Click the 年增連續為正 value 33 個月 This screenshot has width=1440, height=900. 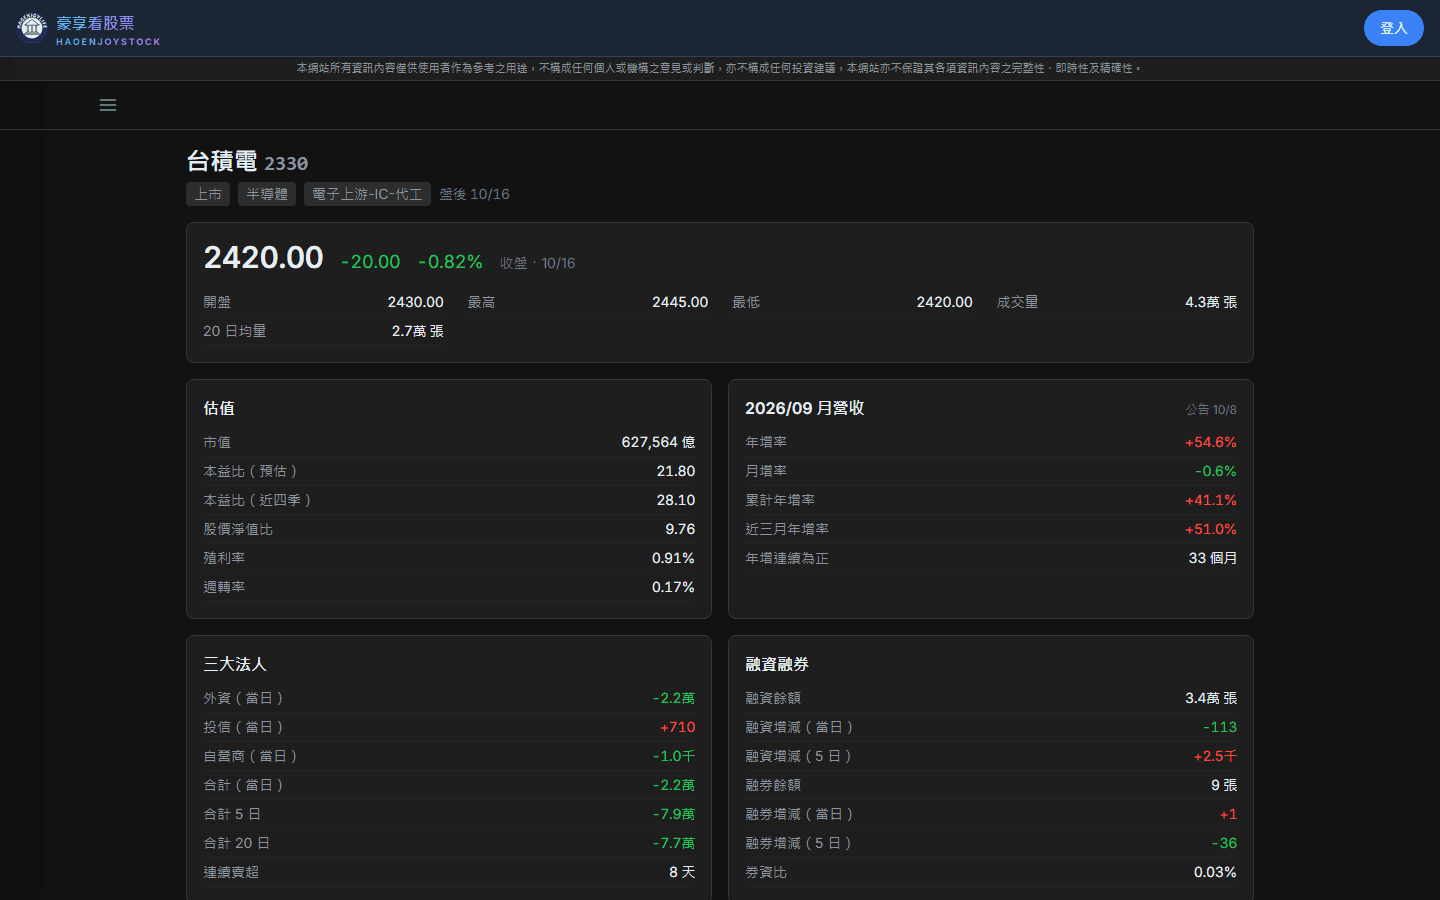tap(1213, 558)
